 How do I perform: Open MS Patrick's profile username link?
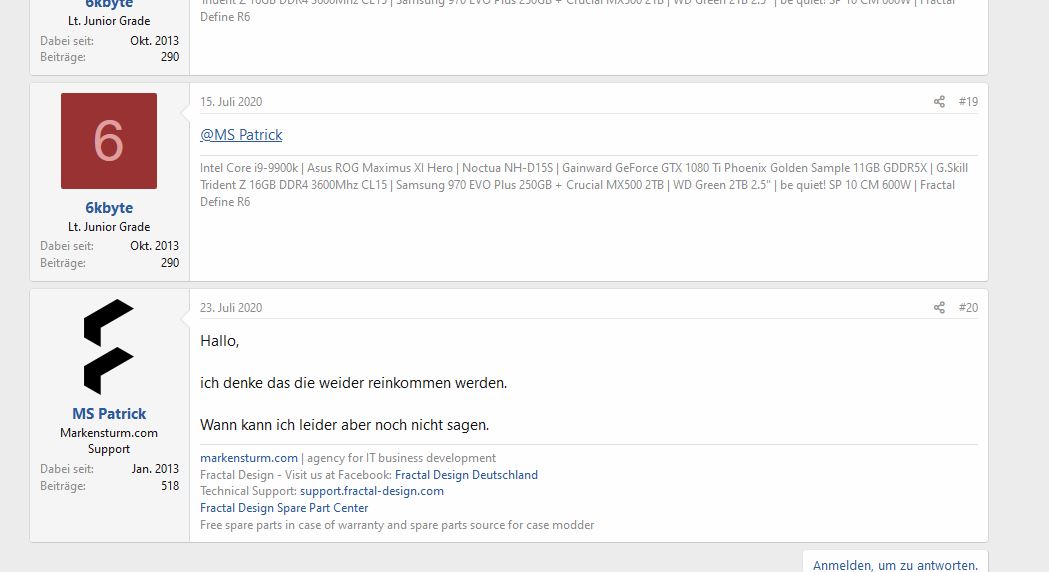point(109,414)
